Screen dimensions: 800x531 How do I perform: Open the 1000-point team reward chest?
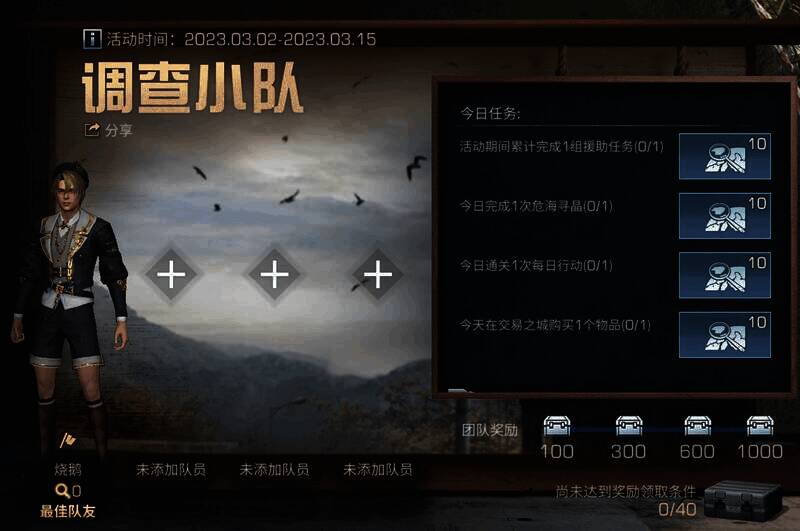click(x=760, y=425)
